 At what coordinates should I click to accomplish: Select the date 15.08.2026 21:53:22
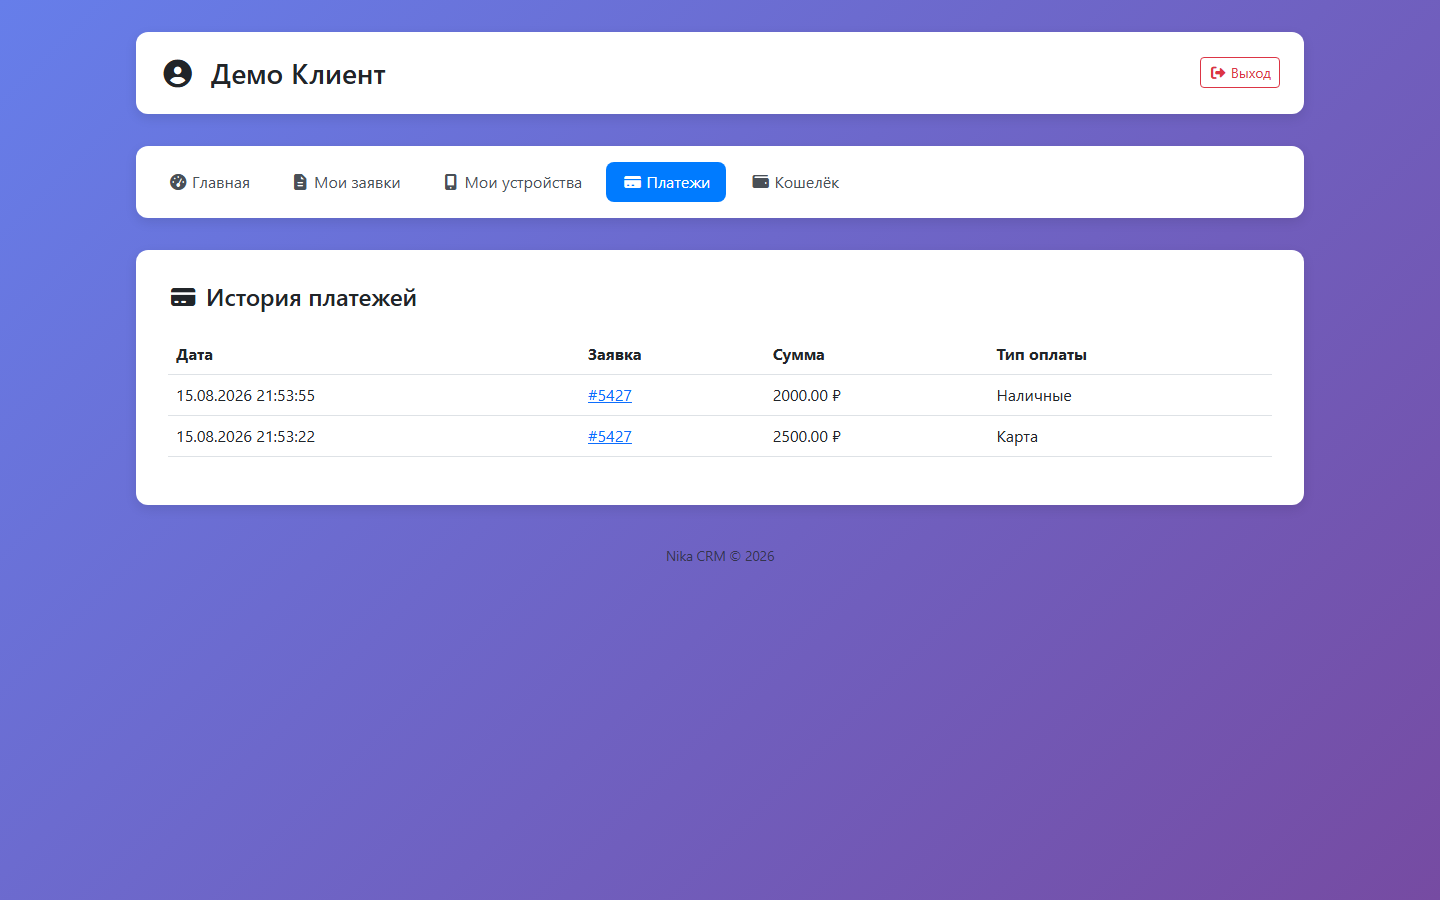246,436
